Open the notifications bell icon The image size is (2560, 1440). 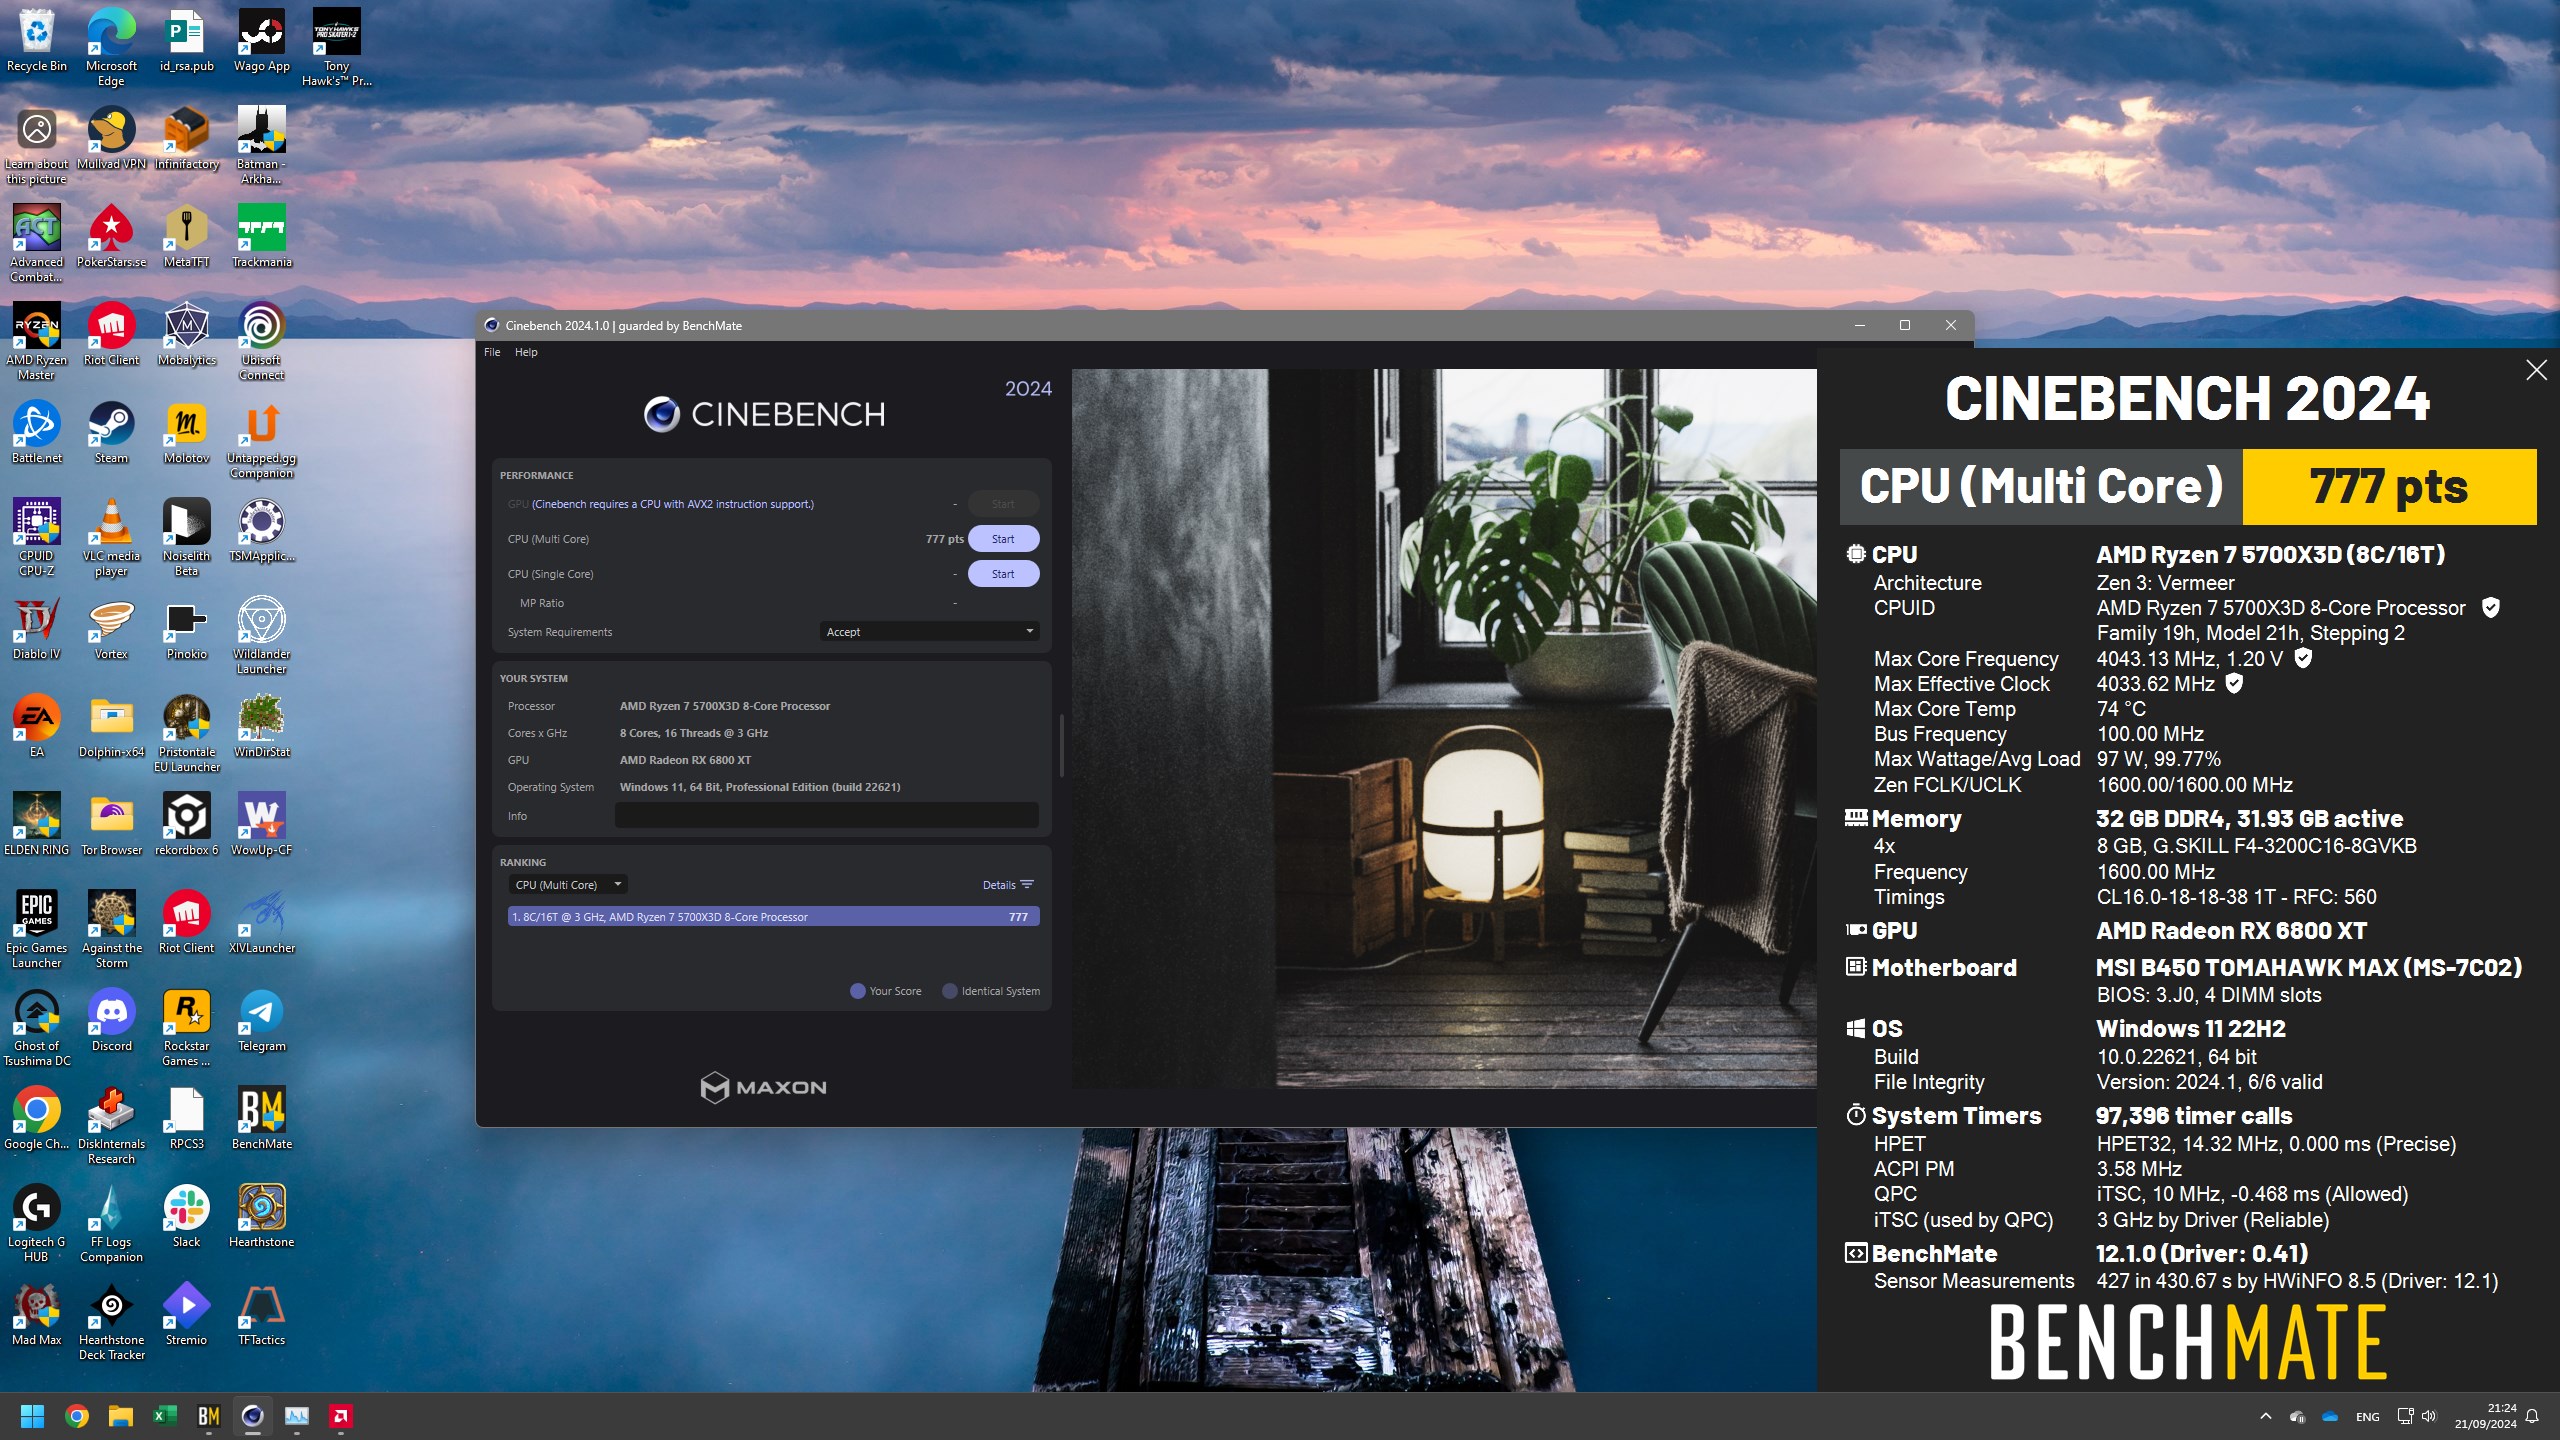pos(2532,1416)
